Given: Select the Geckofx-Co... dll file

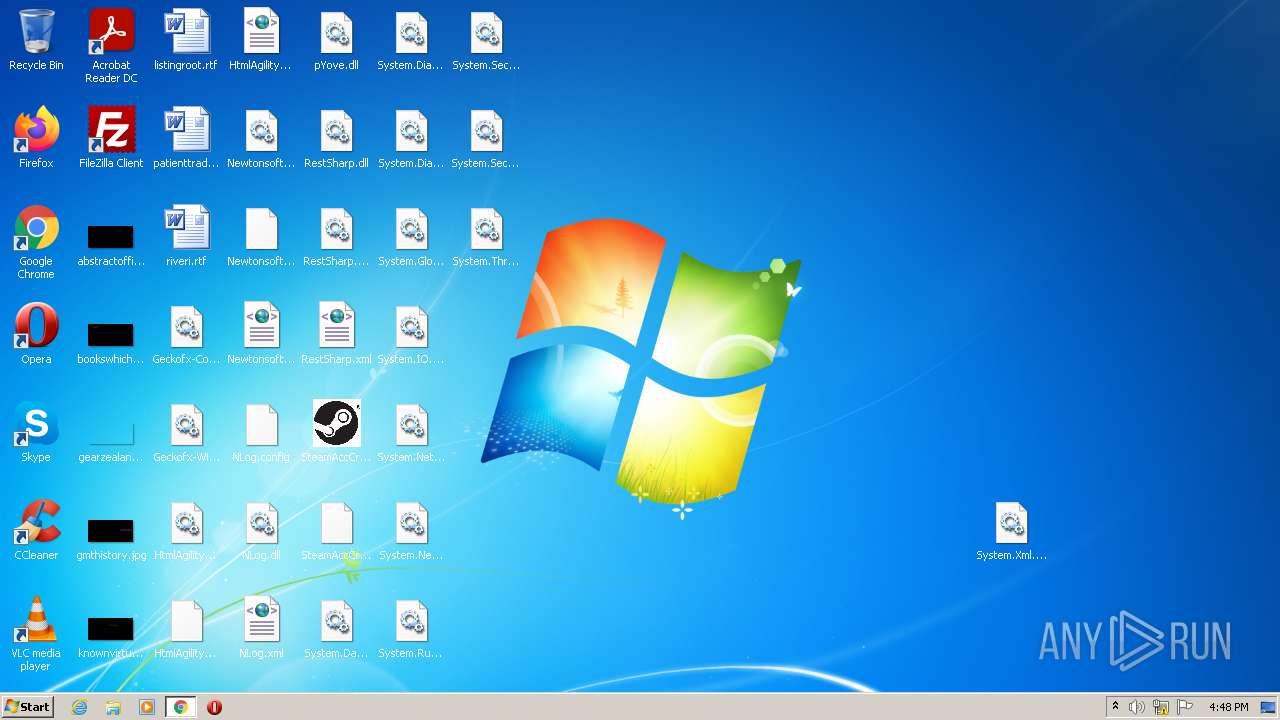Looking at the screenshot, I should [186, 334].
